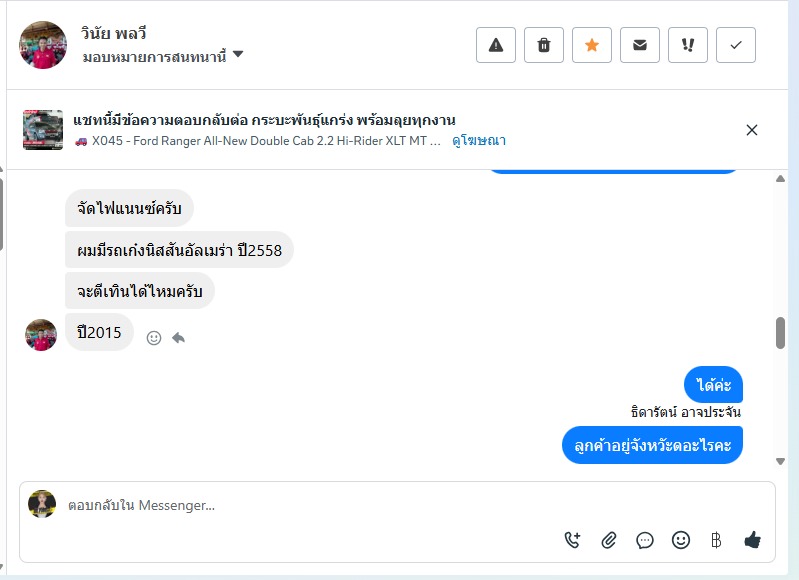This screenshot has height=580, width=799.
Task: Mark conversation done with checkmark button
Action: pos(736,45)
